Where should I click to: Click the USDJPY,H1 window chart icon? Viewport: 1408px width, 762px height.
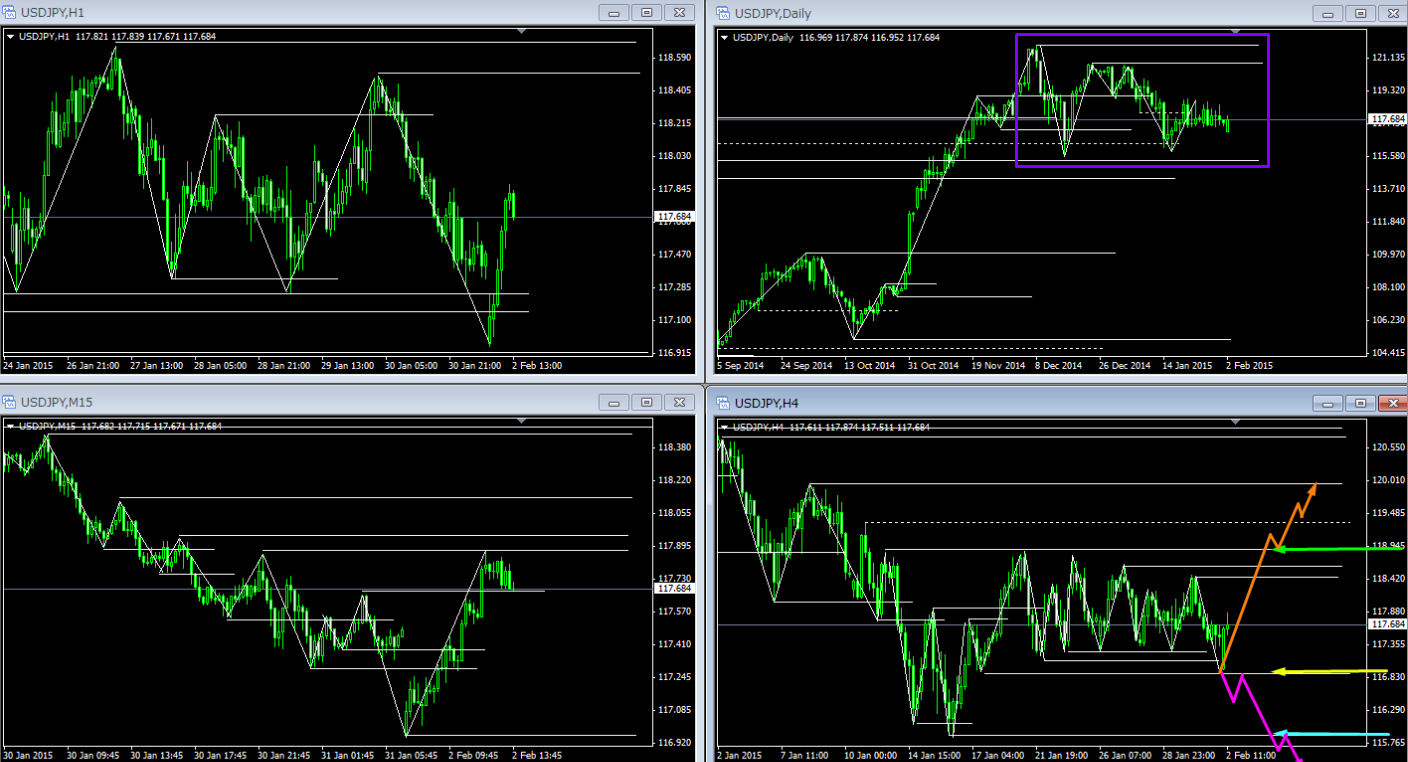[10, 13]
